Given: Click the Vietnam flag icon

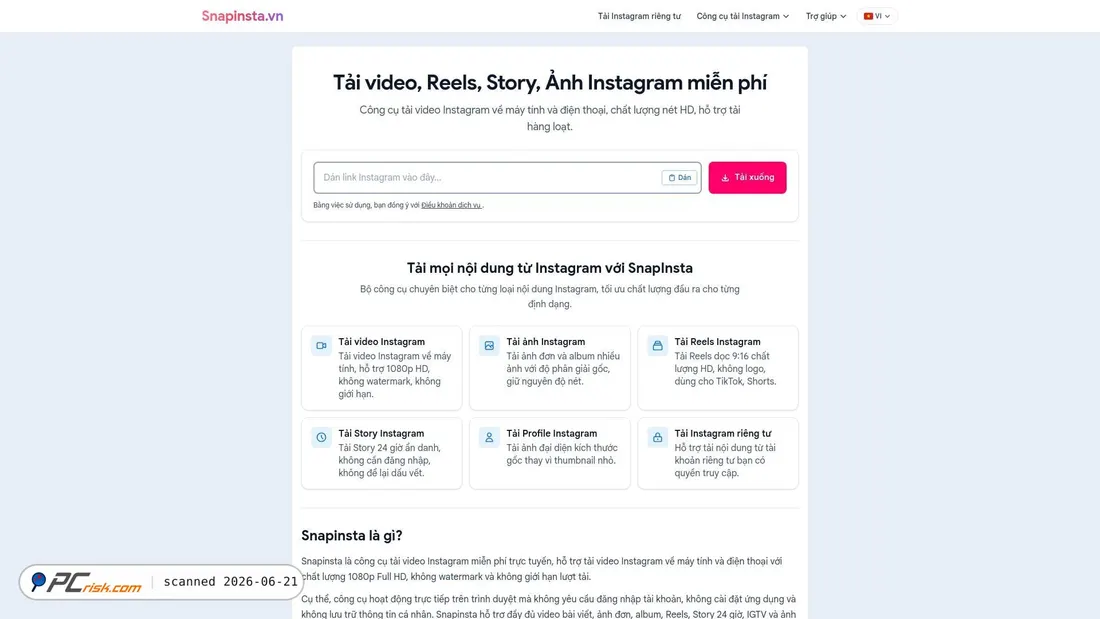Looking at the screenshot, I should point(868,16).
